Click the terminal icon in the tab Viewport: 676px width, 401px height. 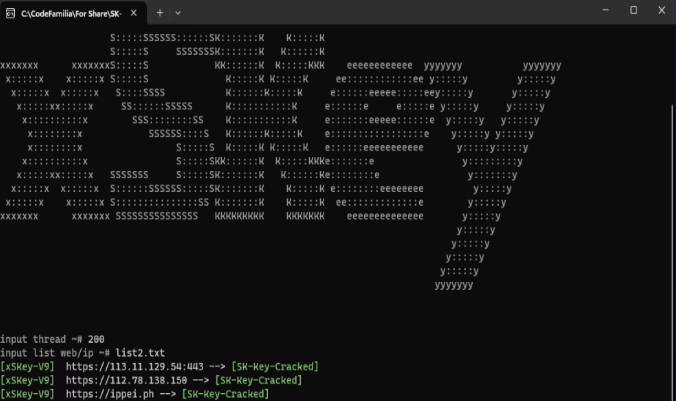(10, 13)
